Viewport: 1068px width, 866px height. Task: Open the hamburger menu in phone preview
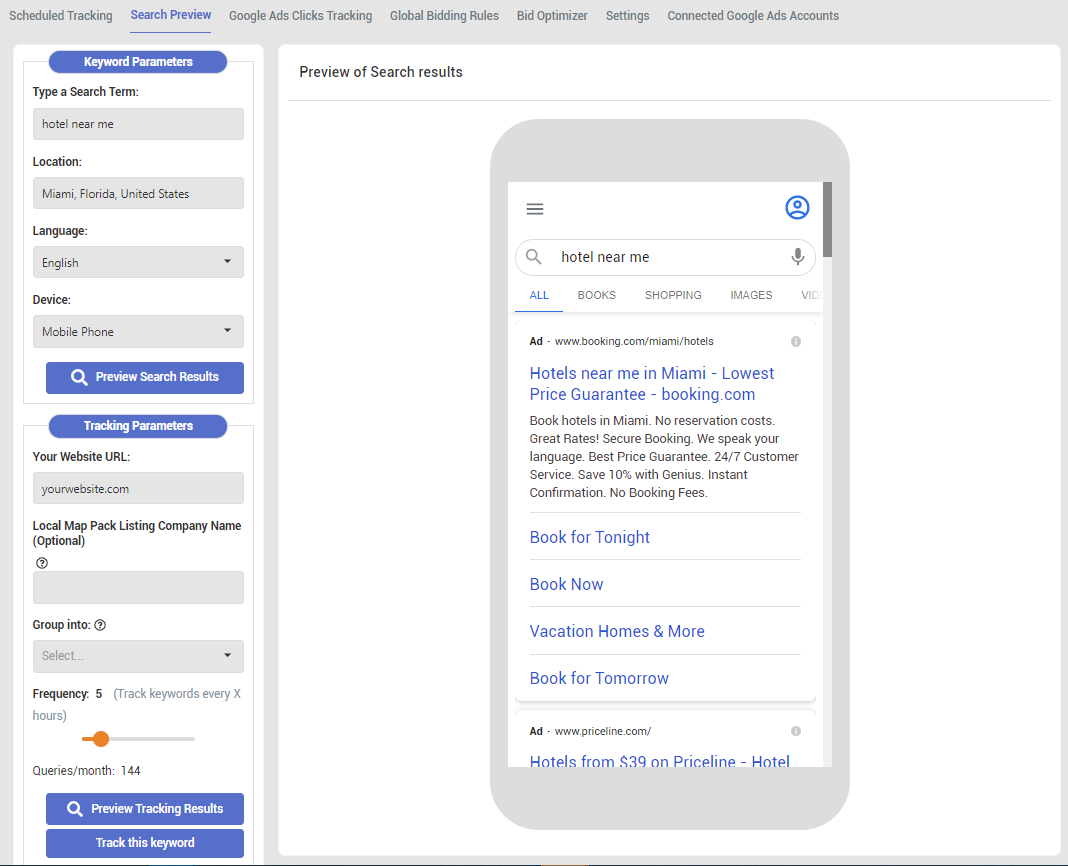(535, 209)
